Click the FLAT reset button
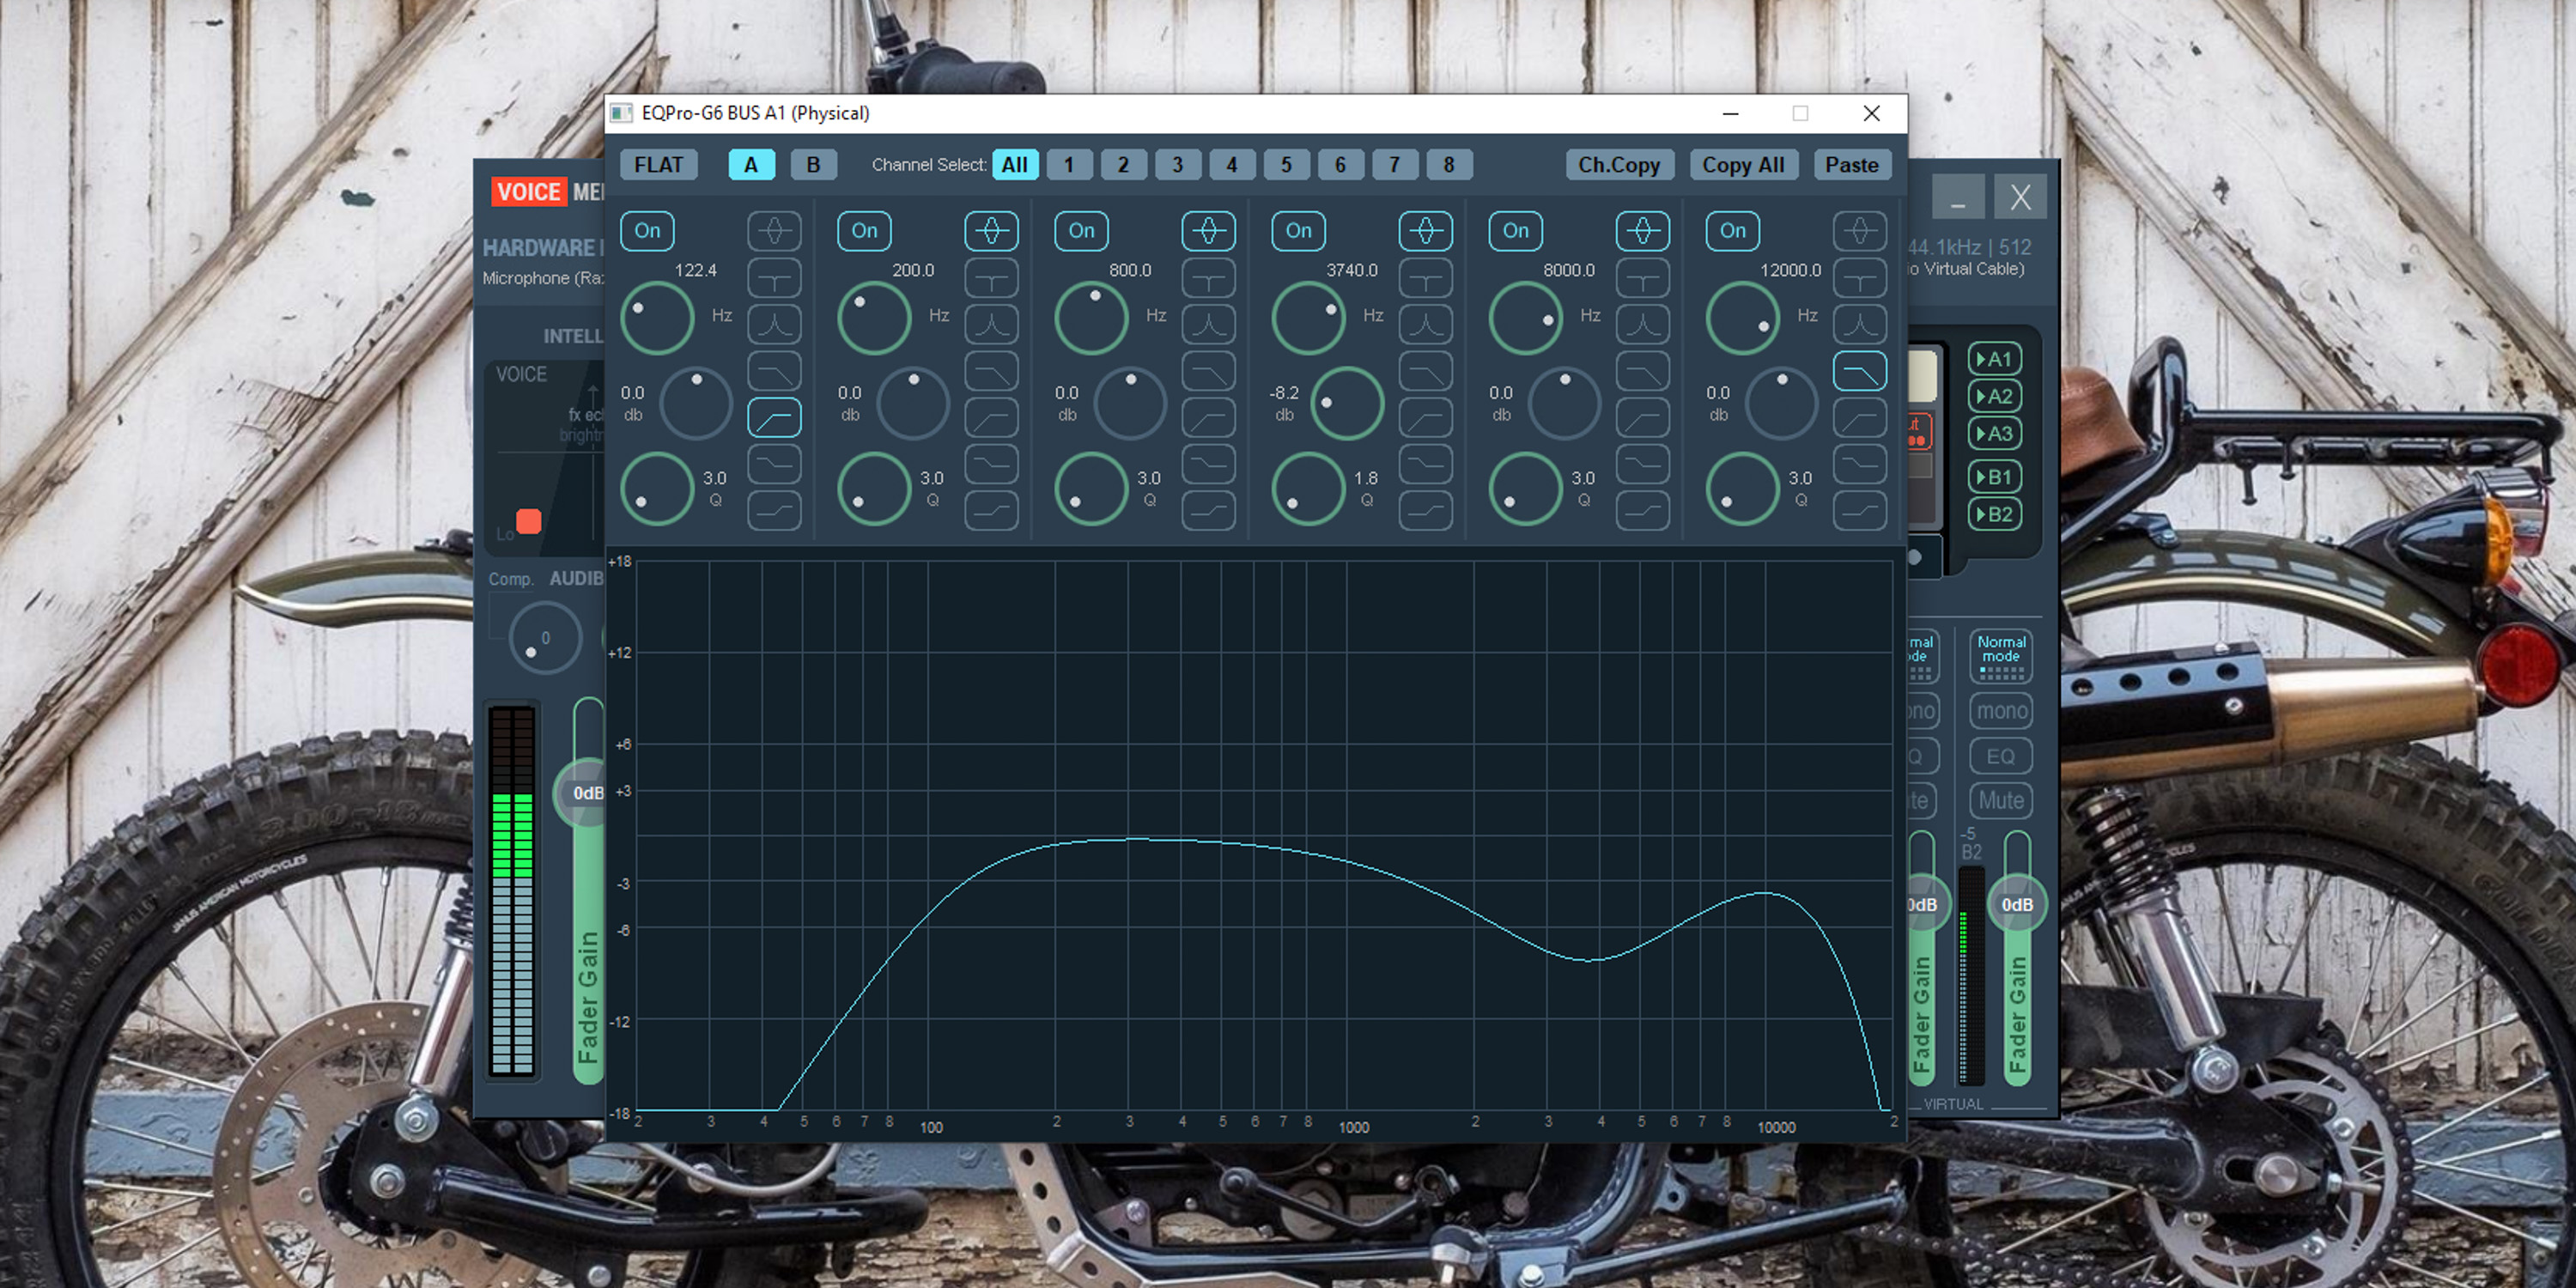Screen dimensions: 2576x1288 [665, 162]
